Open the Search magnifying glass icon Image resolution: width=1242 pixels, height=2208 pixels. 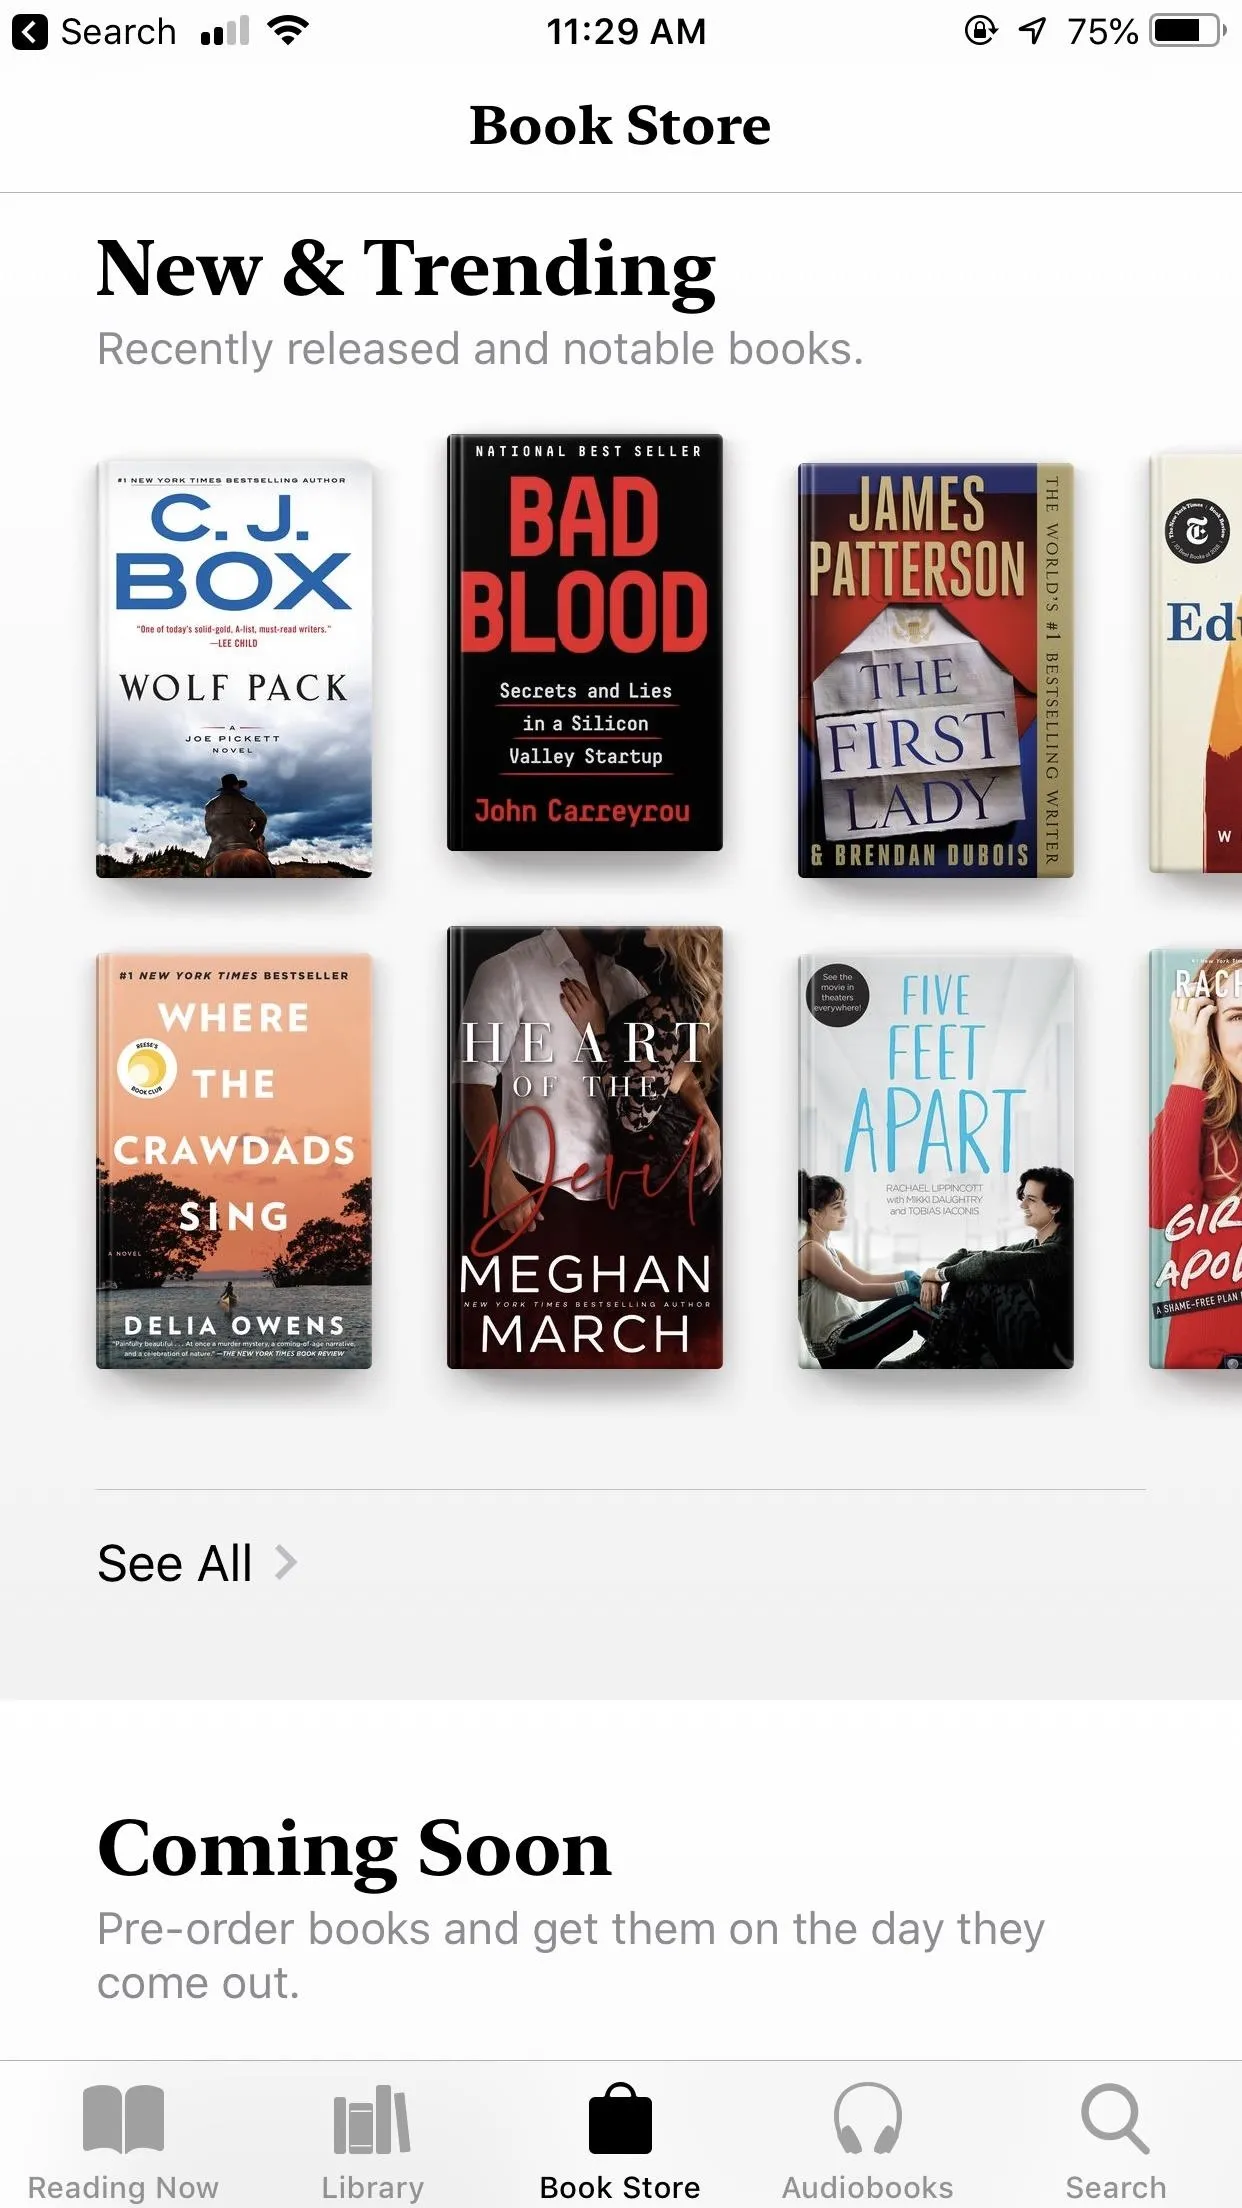1115,2119
